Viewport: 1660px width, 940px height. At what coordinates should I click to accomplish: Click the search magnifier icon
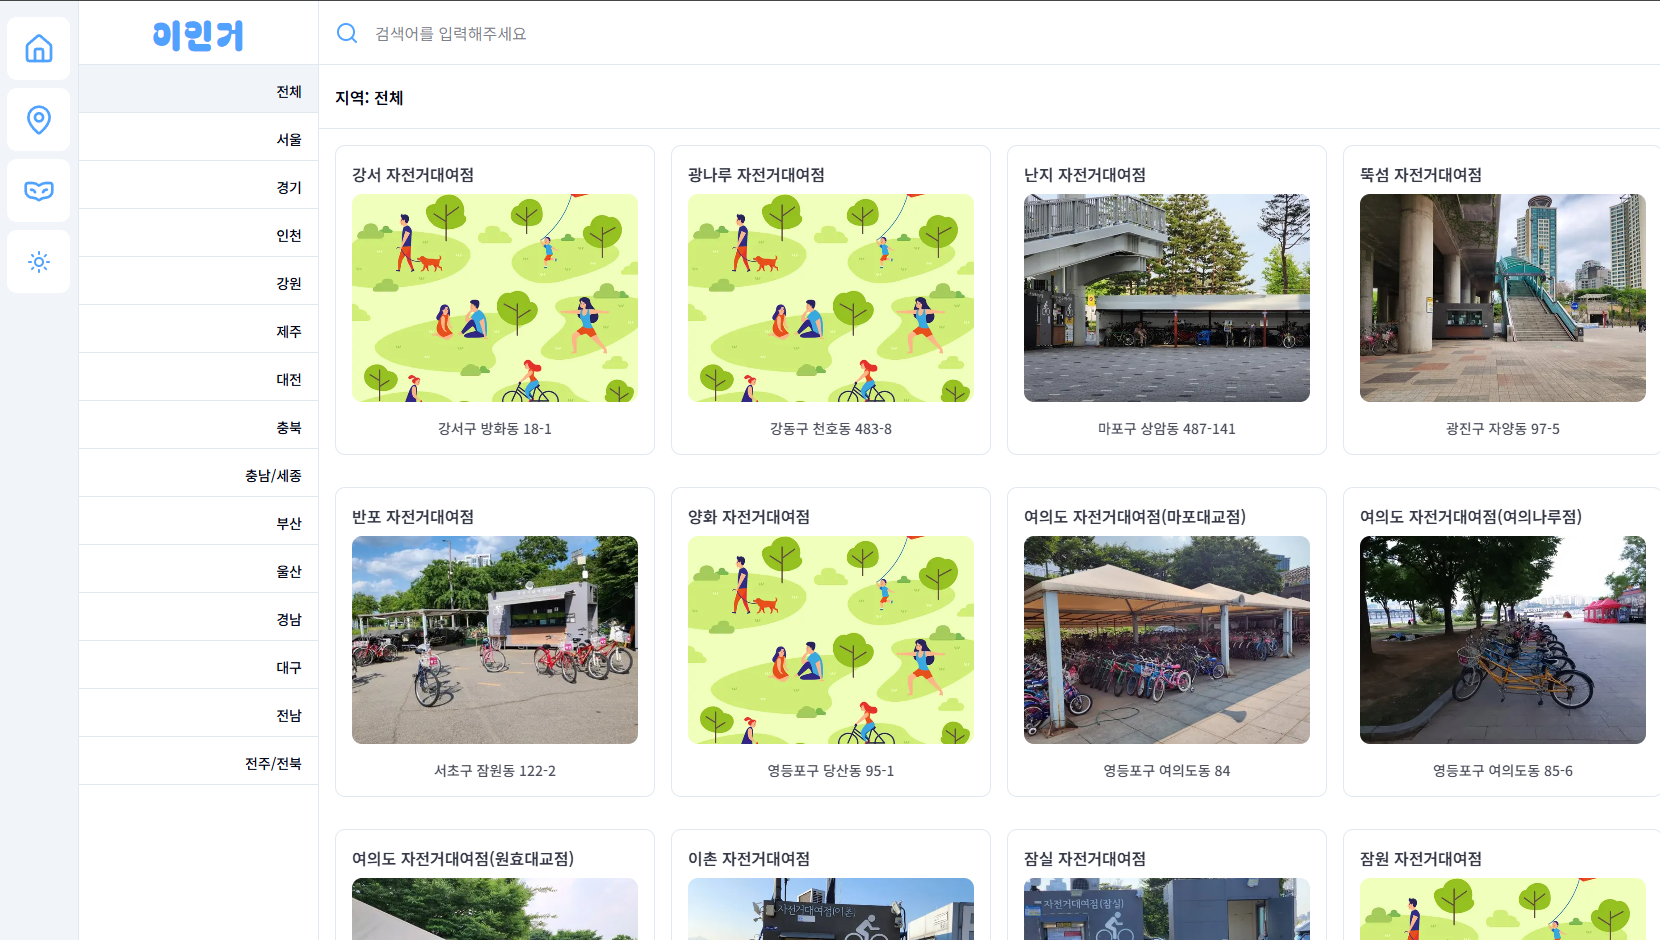[x=347, y=33]
